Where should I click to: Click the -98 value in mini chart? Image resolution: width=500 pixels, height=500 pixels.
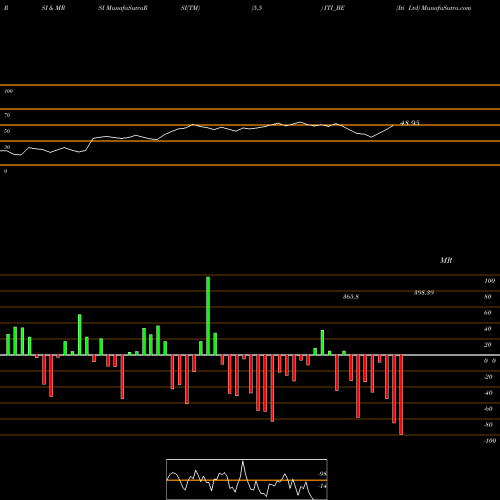coord(322,474)
